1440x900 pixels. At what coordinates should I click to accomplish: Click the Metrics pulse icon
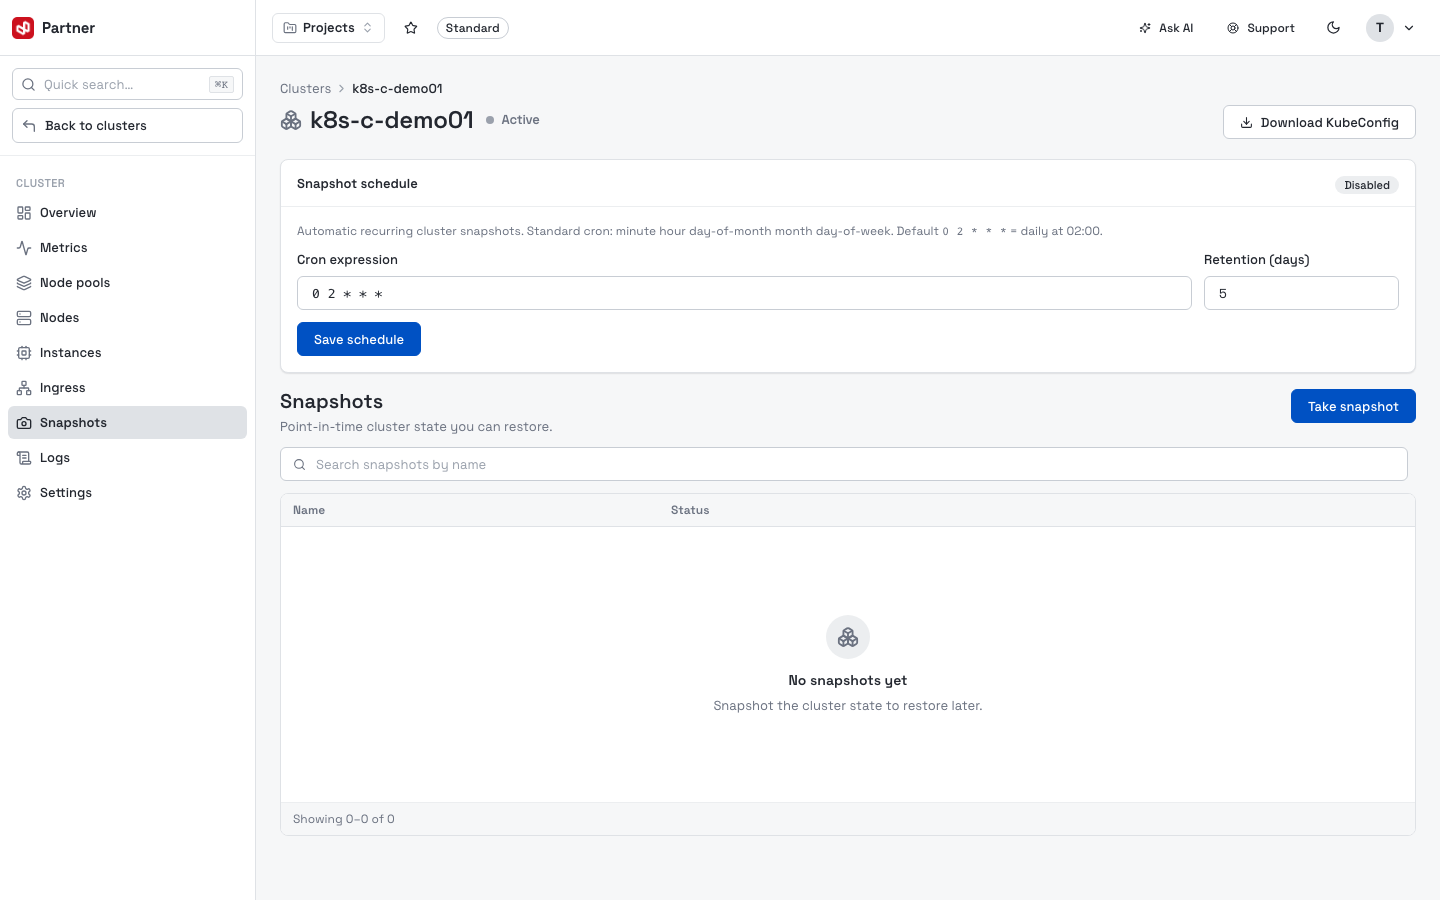coord(24,248)
